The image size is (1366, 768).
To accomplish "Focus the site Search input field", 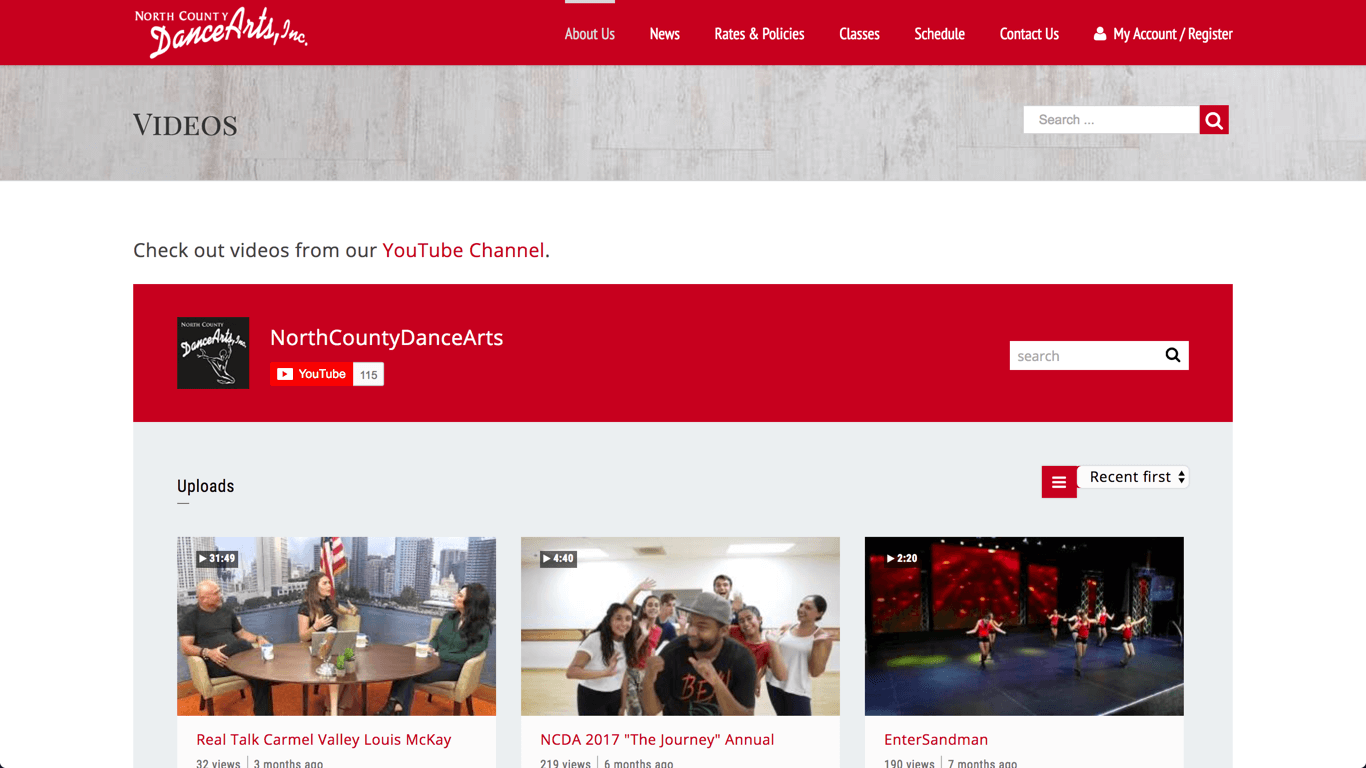I will 1112,120.
